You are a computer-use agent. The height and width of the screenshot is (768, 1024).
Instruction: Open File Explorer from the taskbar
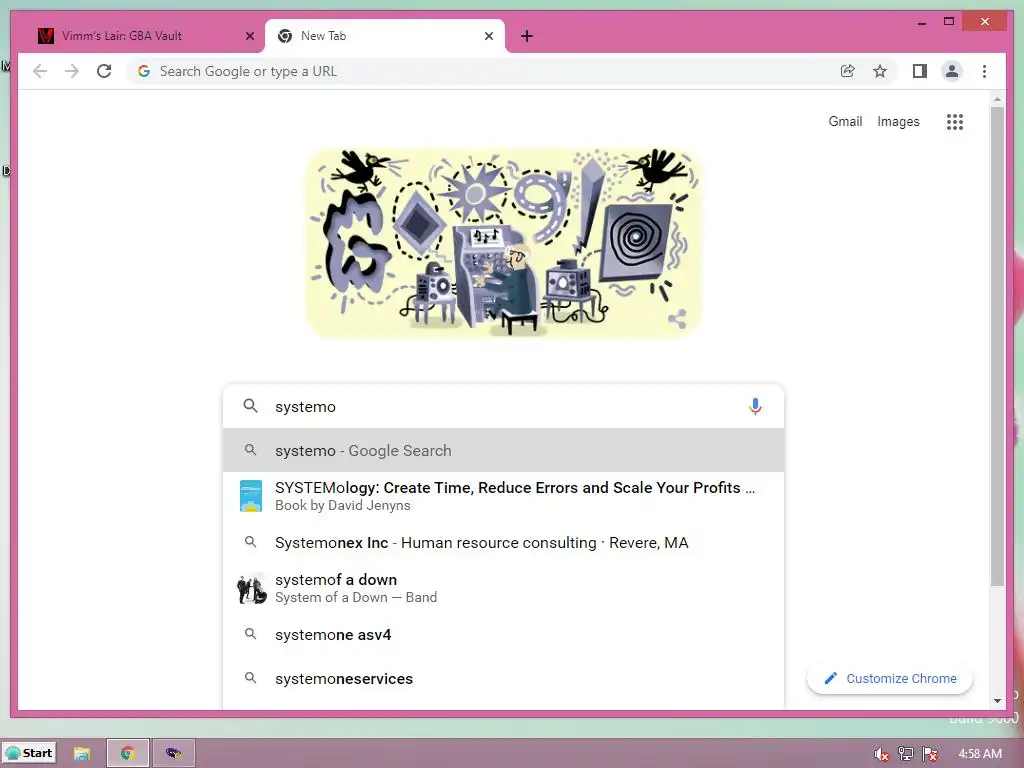coord(82,754)
